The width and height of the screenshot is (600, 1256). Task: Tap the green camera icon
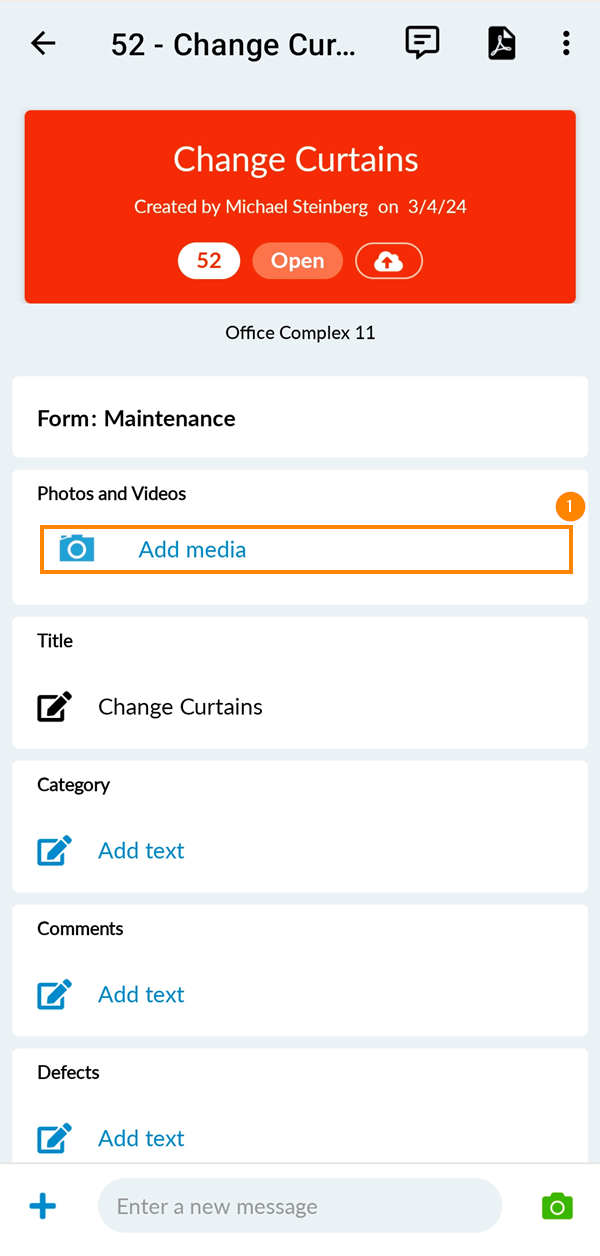[x=557, y=1206]
